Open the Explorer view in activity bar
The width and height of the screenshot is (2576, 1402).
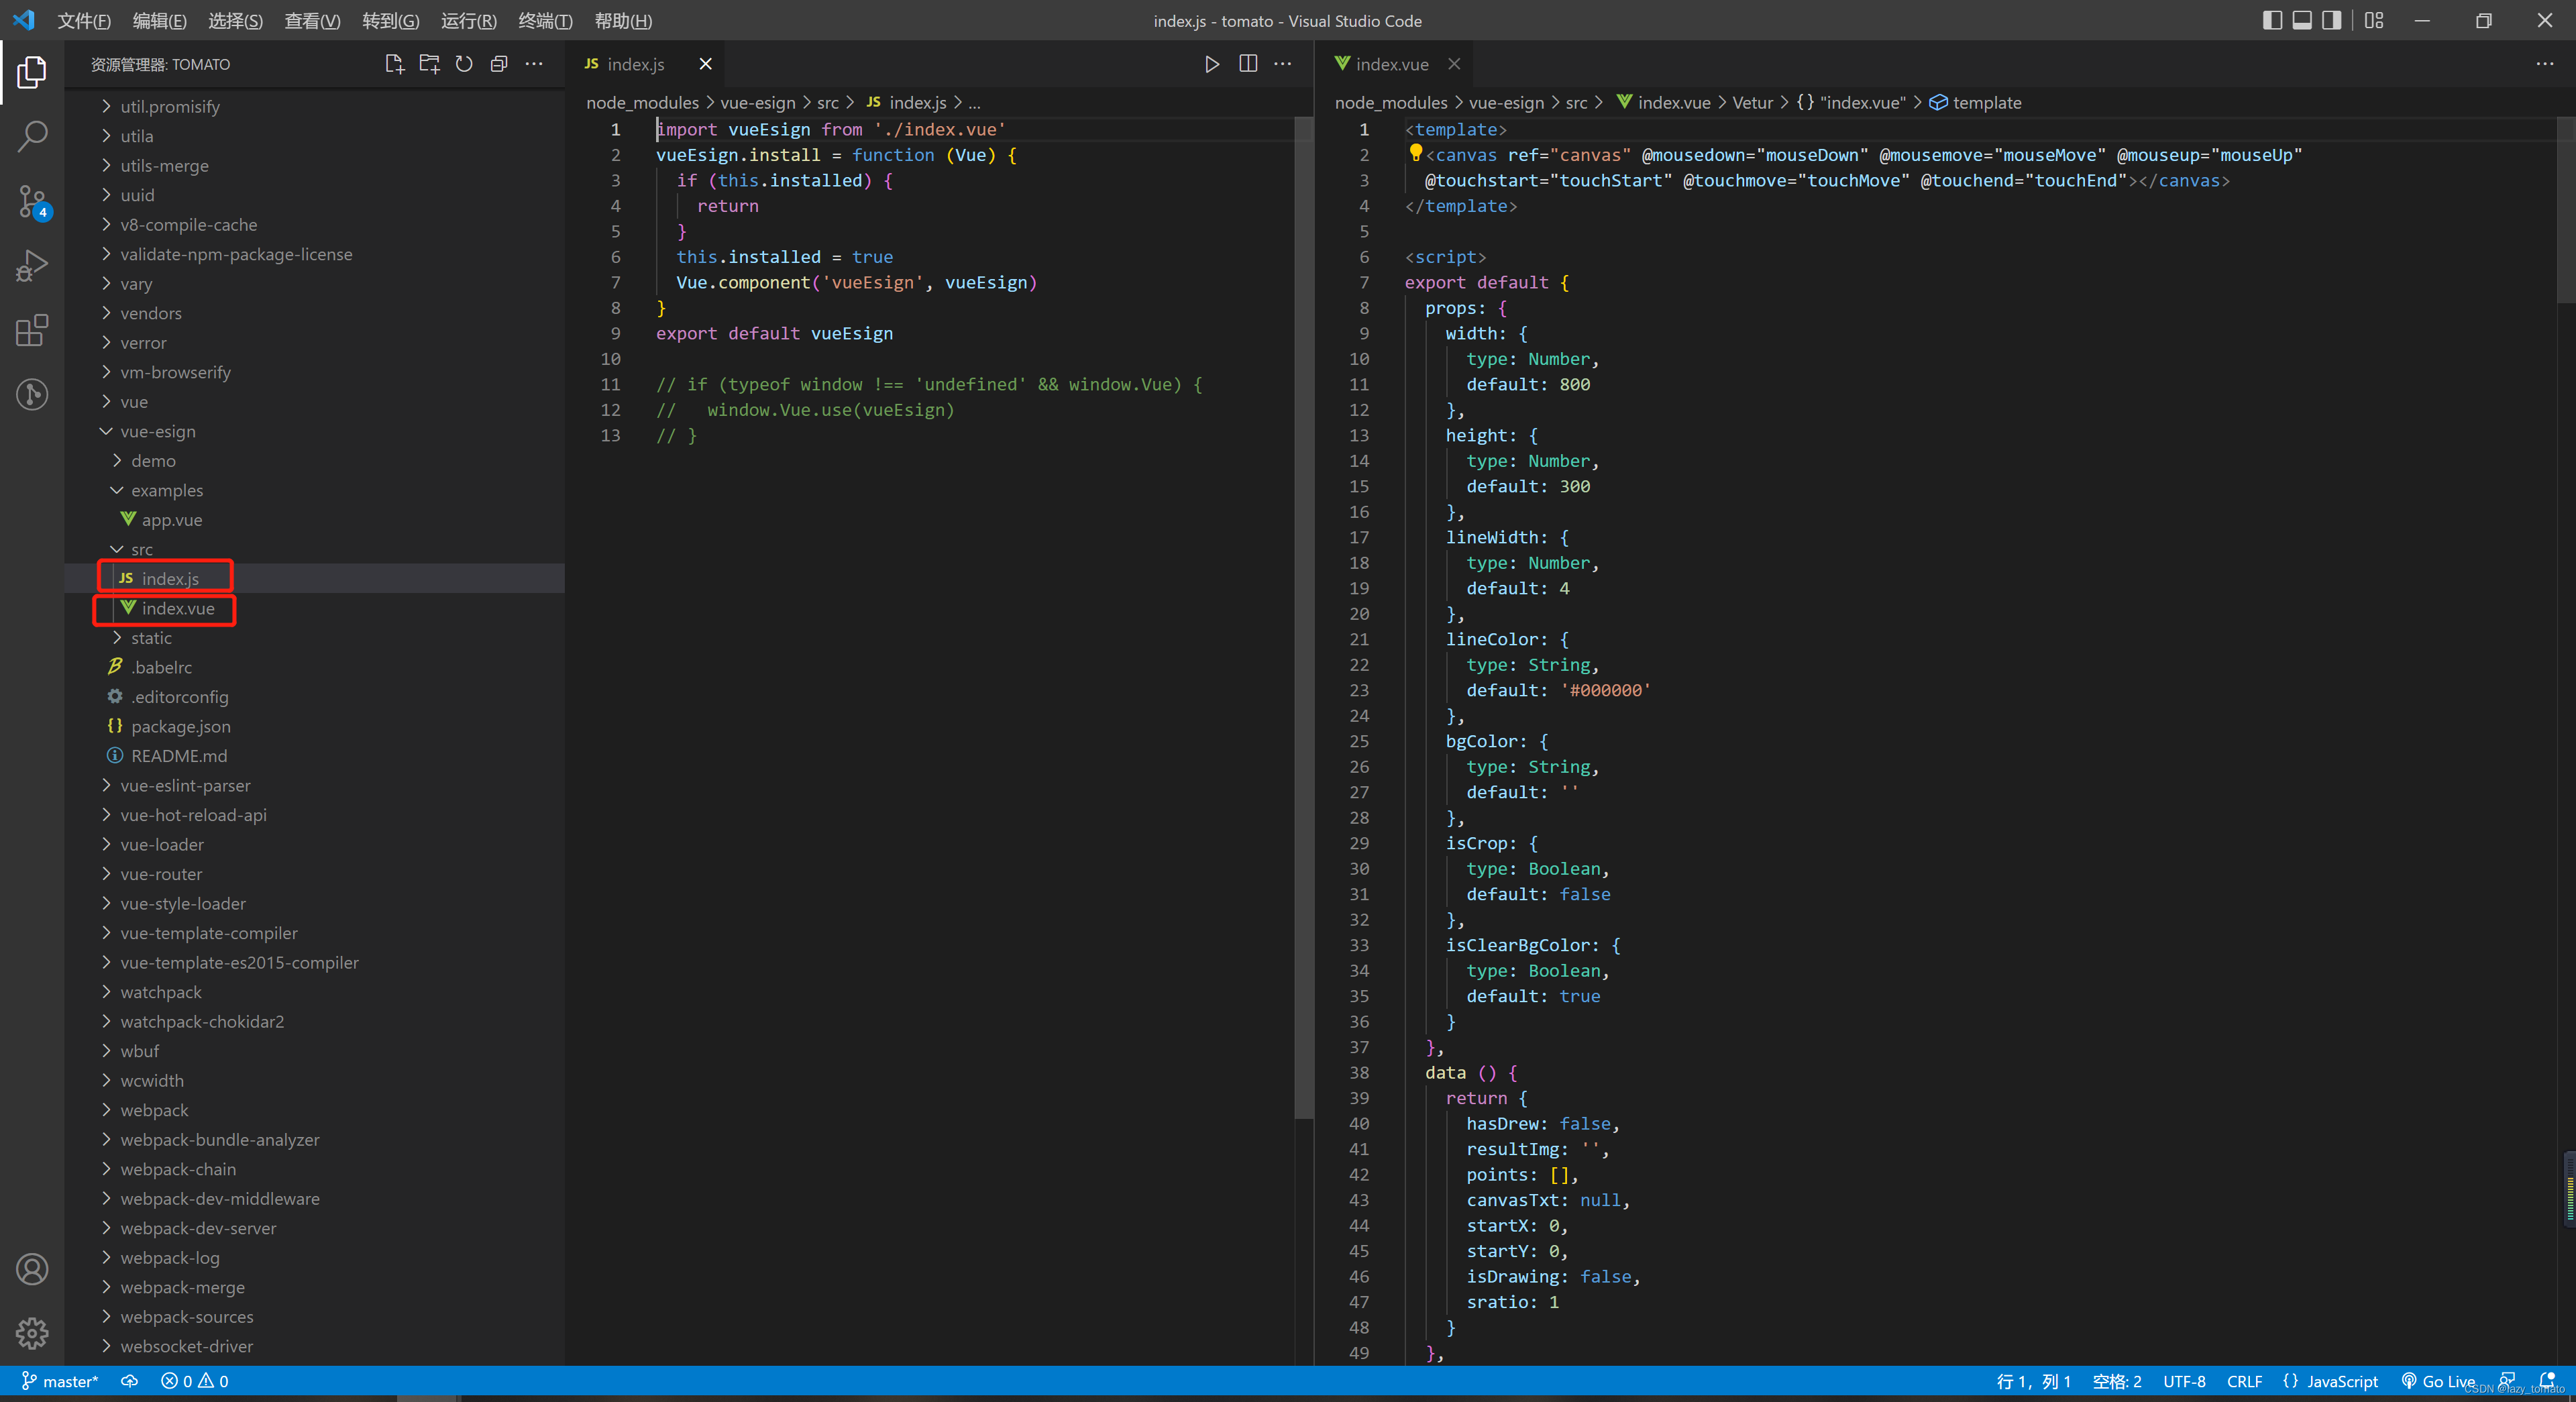click(32, 71)
